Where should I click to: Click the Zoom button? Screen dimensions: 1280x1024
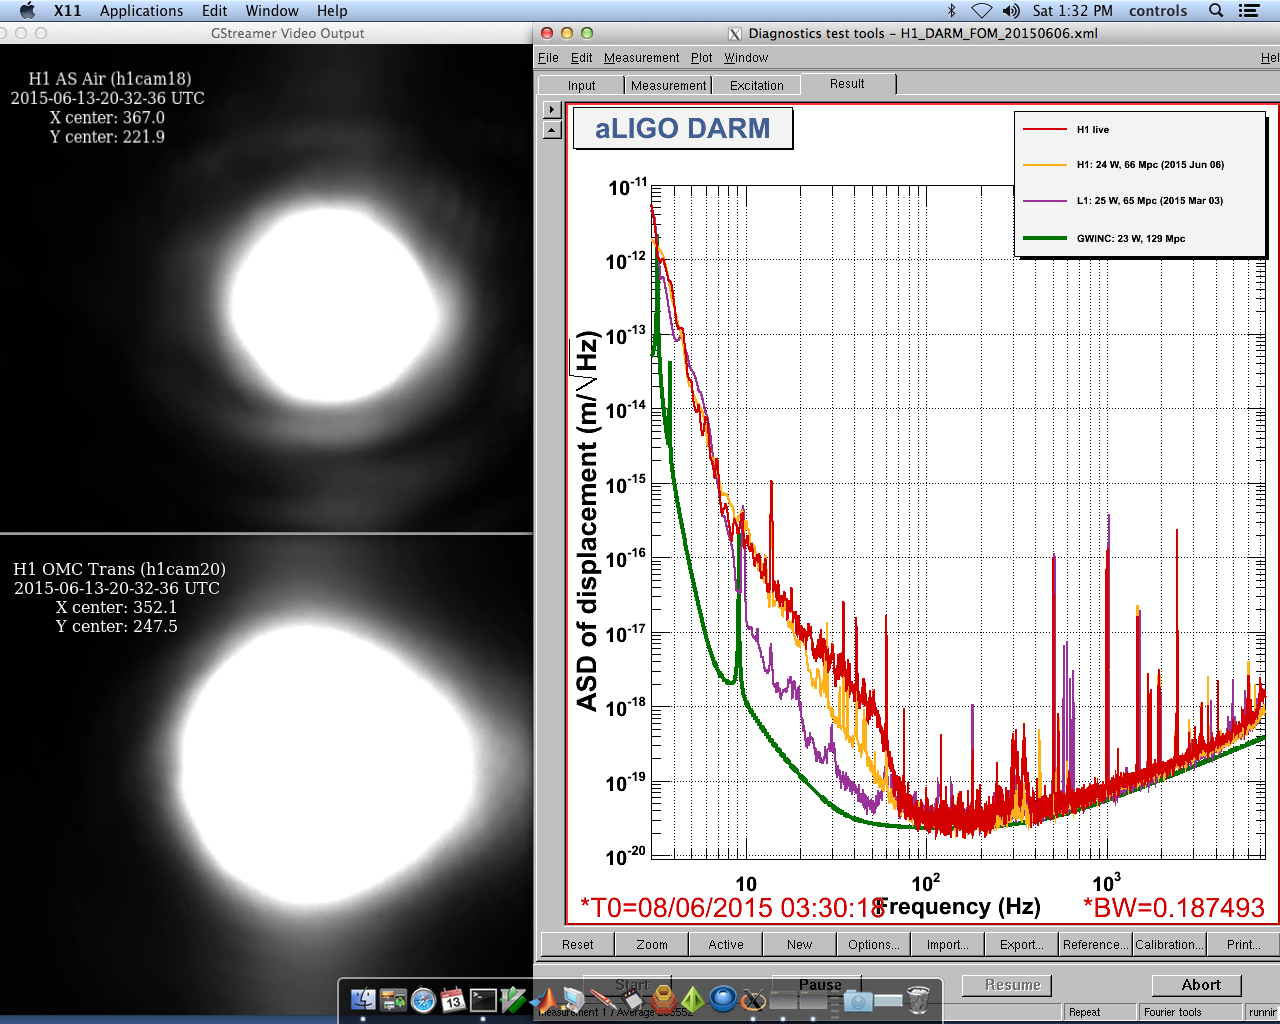click(x=651, y=944)
